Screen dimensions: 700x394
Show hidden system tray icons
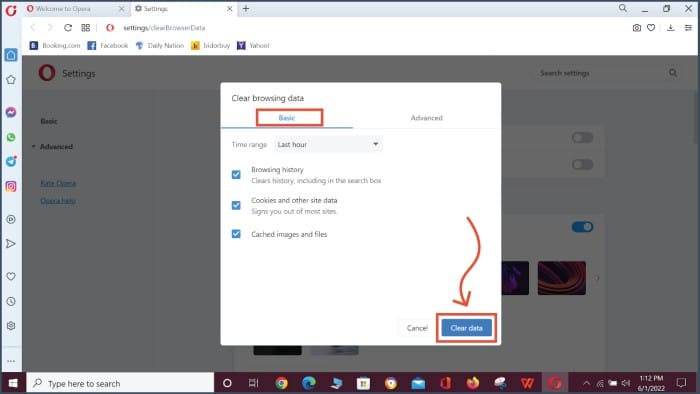coord(587,383)
